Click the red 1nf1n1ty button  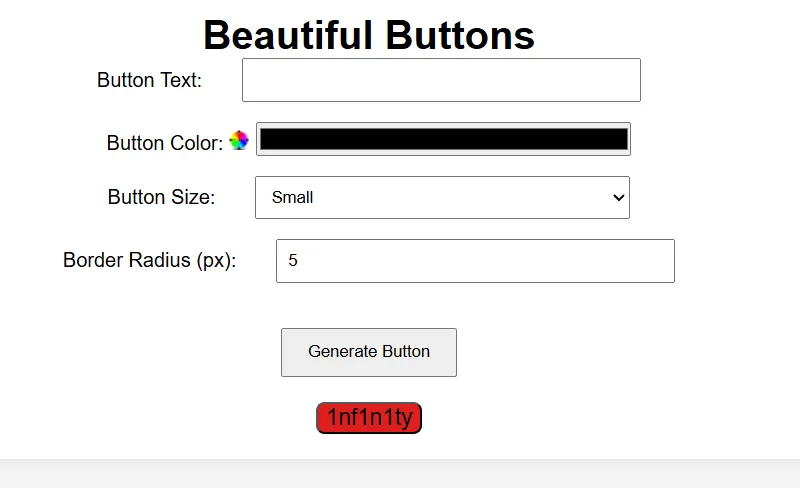369,418
